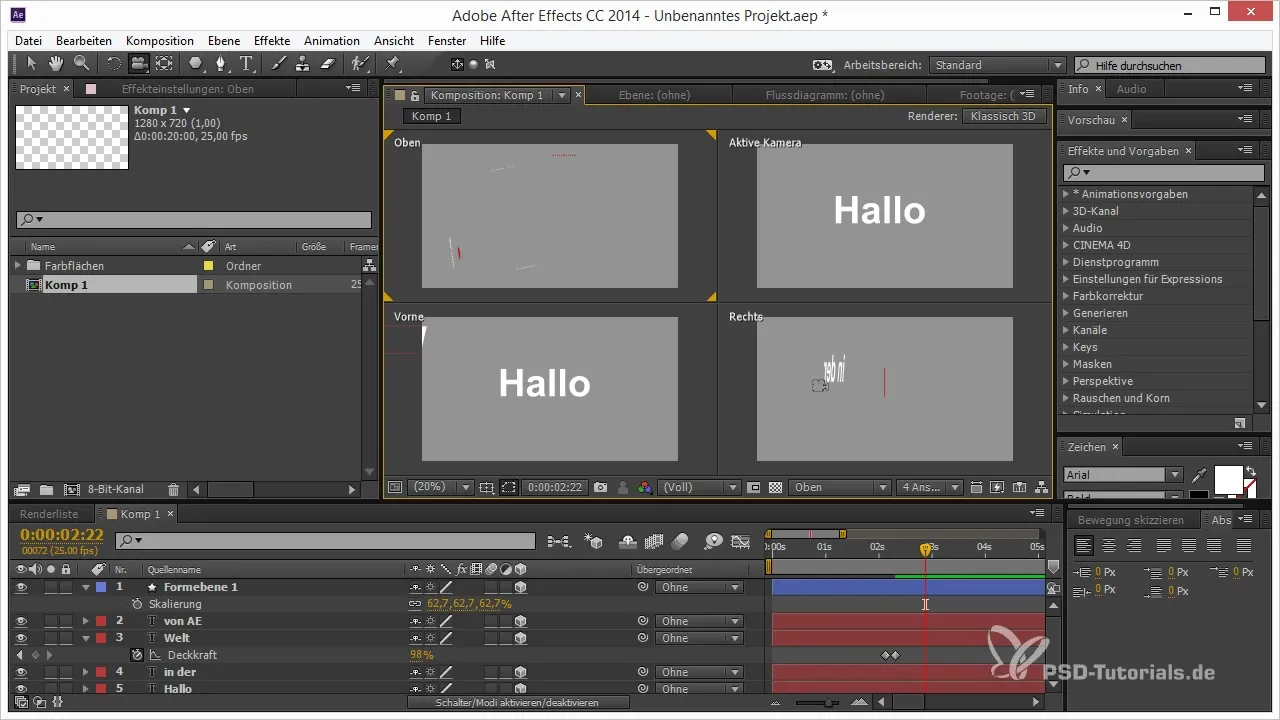Screen dimensions: 1280x720
Task: Open the 3D view Oben dropdown
Action: pyautogui.click(x=839, y=487)
